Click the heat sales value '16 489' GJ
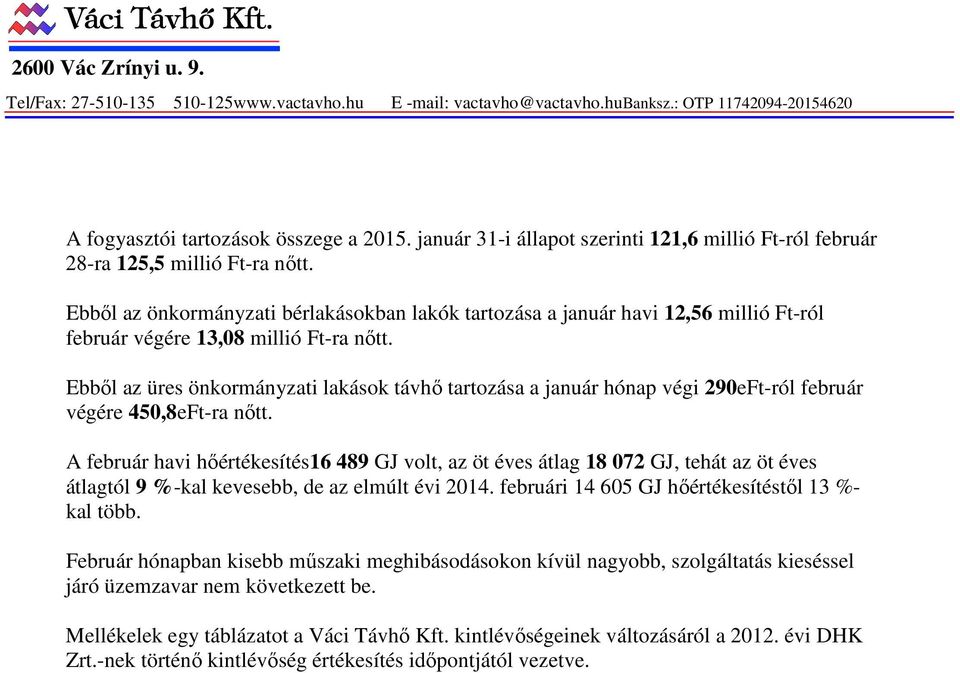The width and height of the screenshot is (960, 673). (339, 462)
